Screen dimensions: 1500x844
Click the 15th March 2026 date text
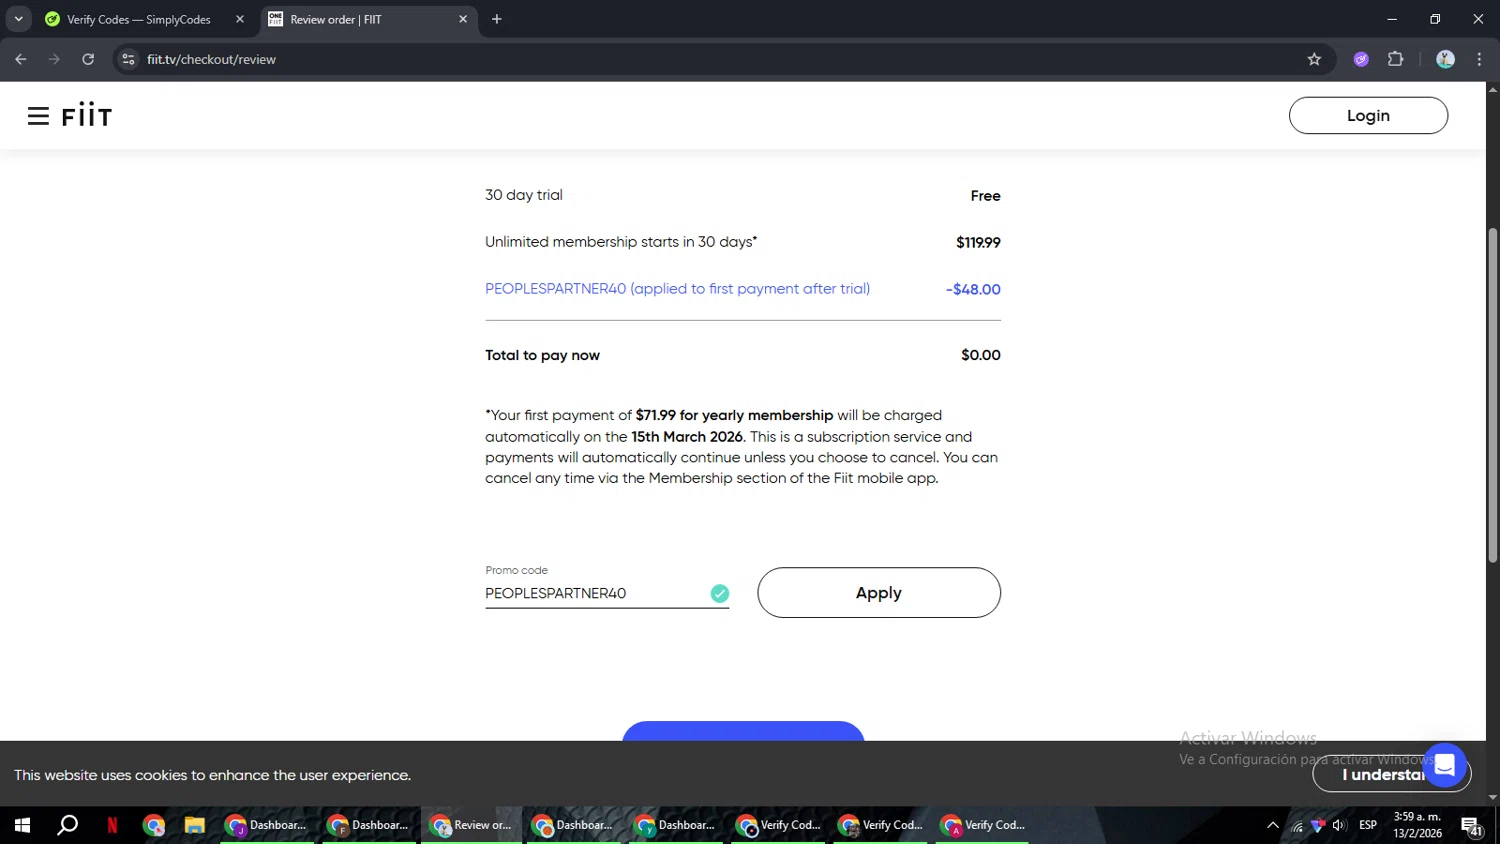[x=687, y=437]
